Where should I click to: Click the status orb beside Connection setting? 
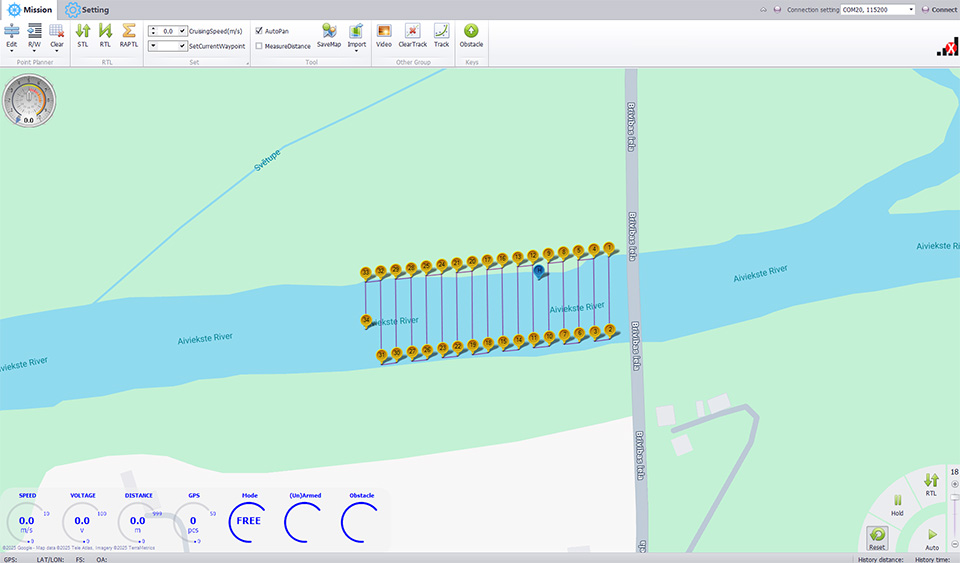coord(777,10)
